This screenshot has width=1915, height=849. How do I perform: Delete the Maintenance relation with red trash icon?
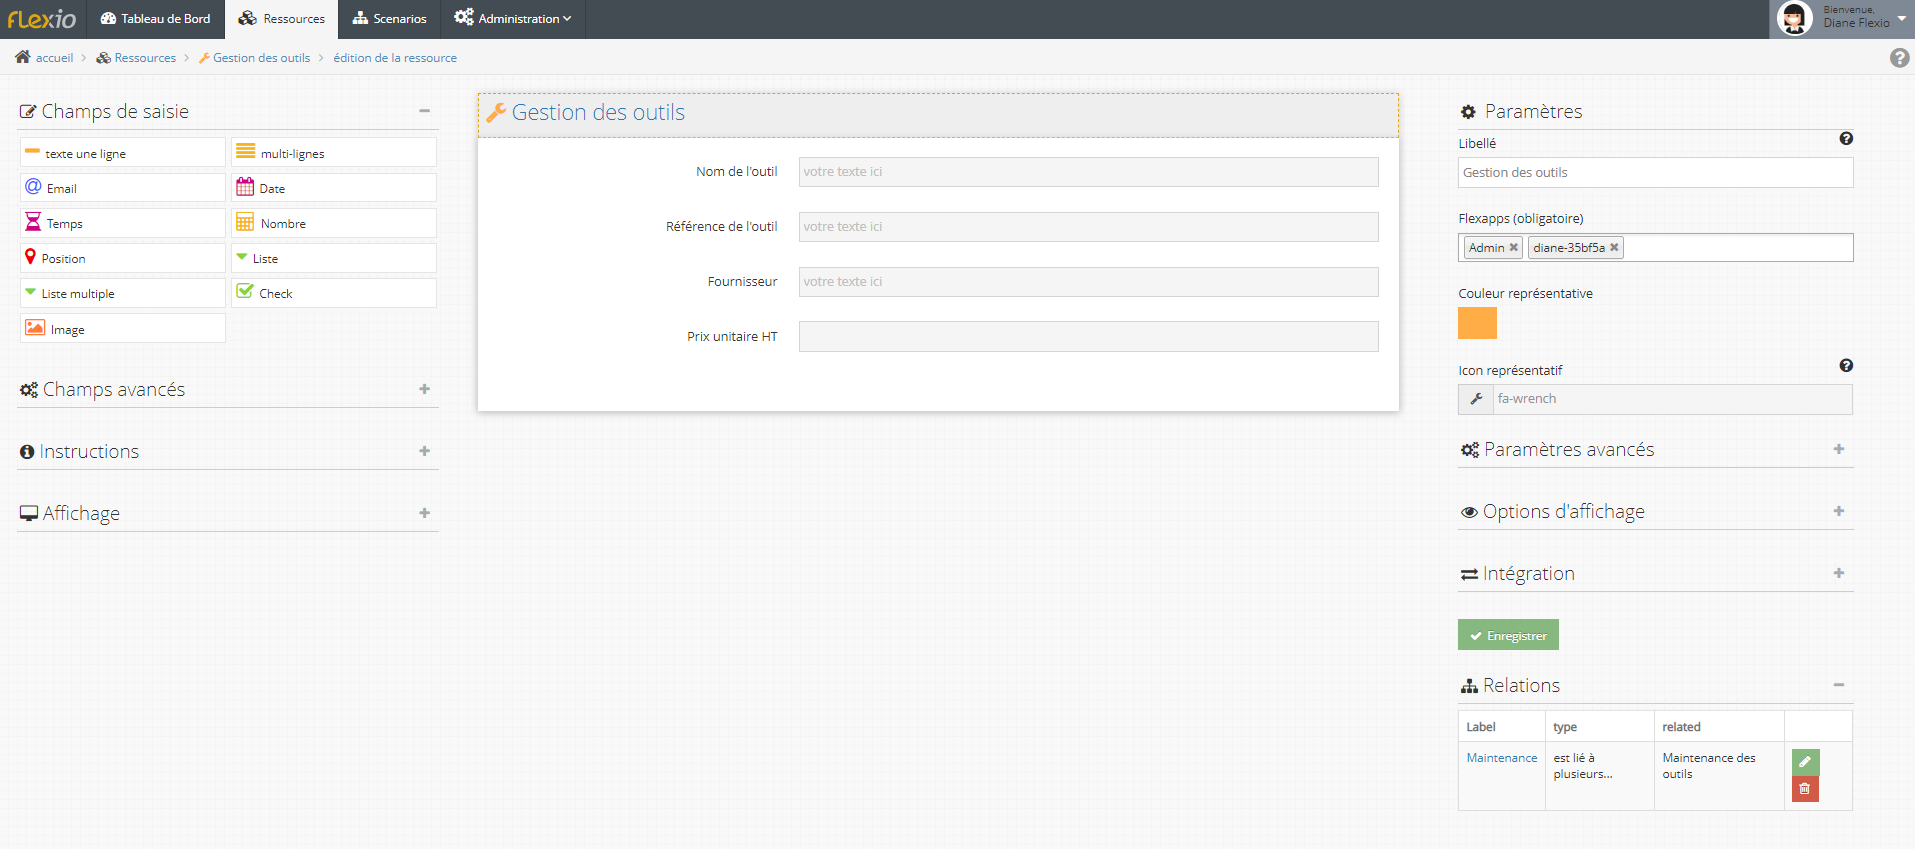(x=1805, y=789)
